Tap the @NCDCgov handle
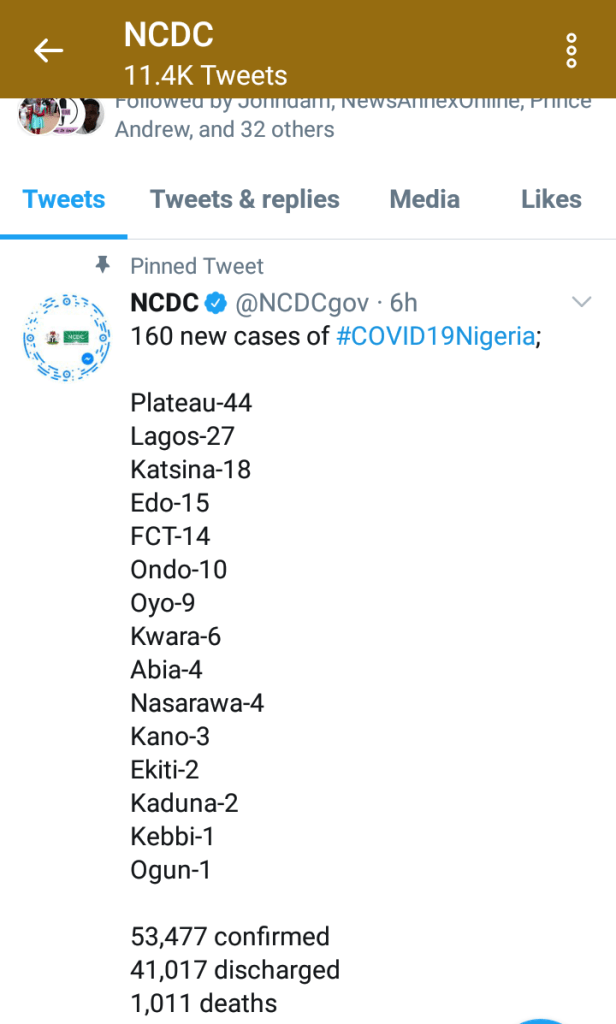The width and height of the screenshot is (616, 1024). 302,303
